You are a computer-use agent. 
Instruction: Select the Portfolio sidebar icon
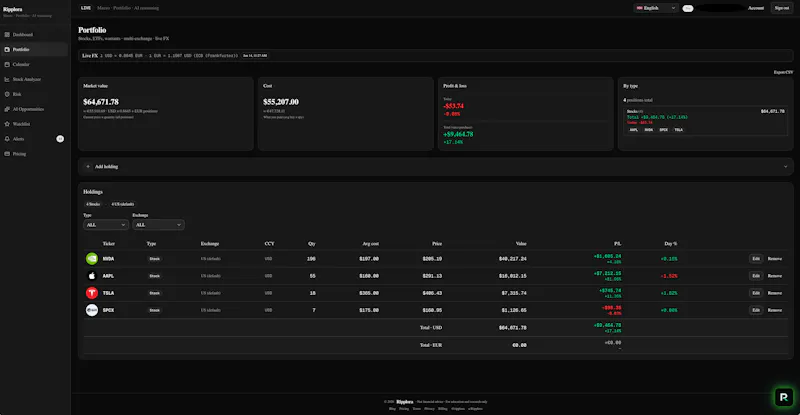tap(7, 50)
